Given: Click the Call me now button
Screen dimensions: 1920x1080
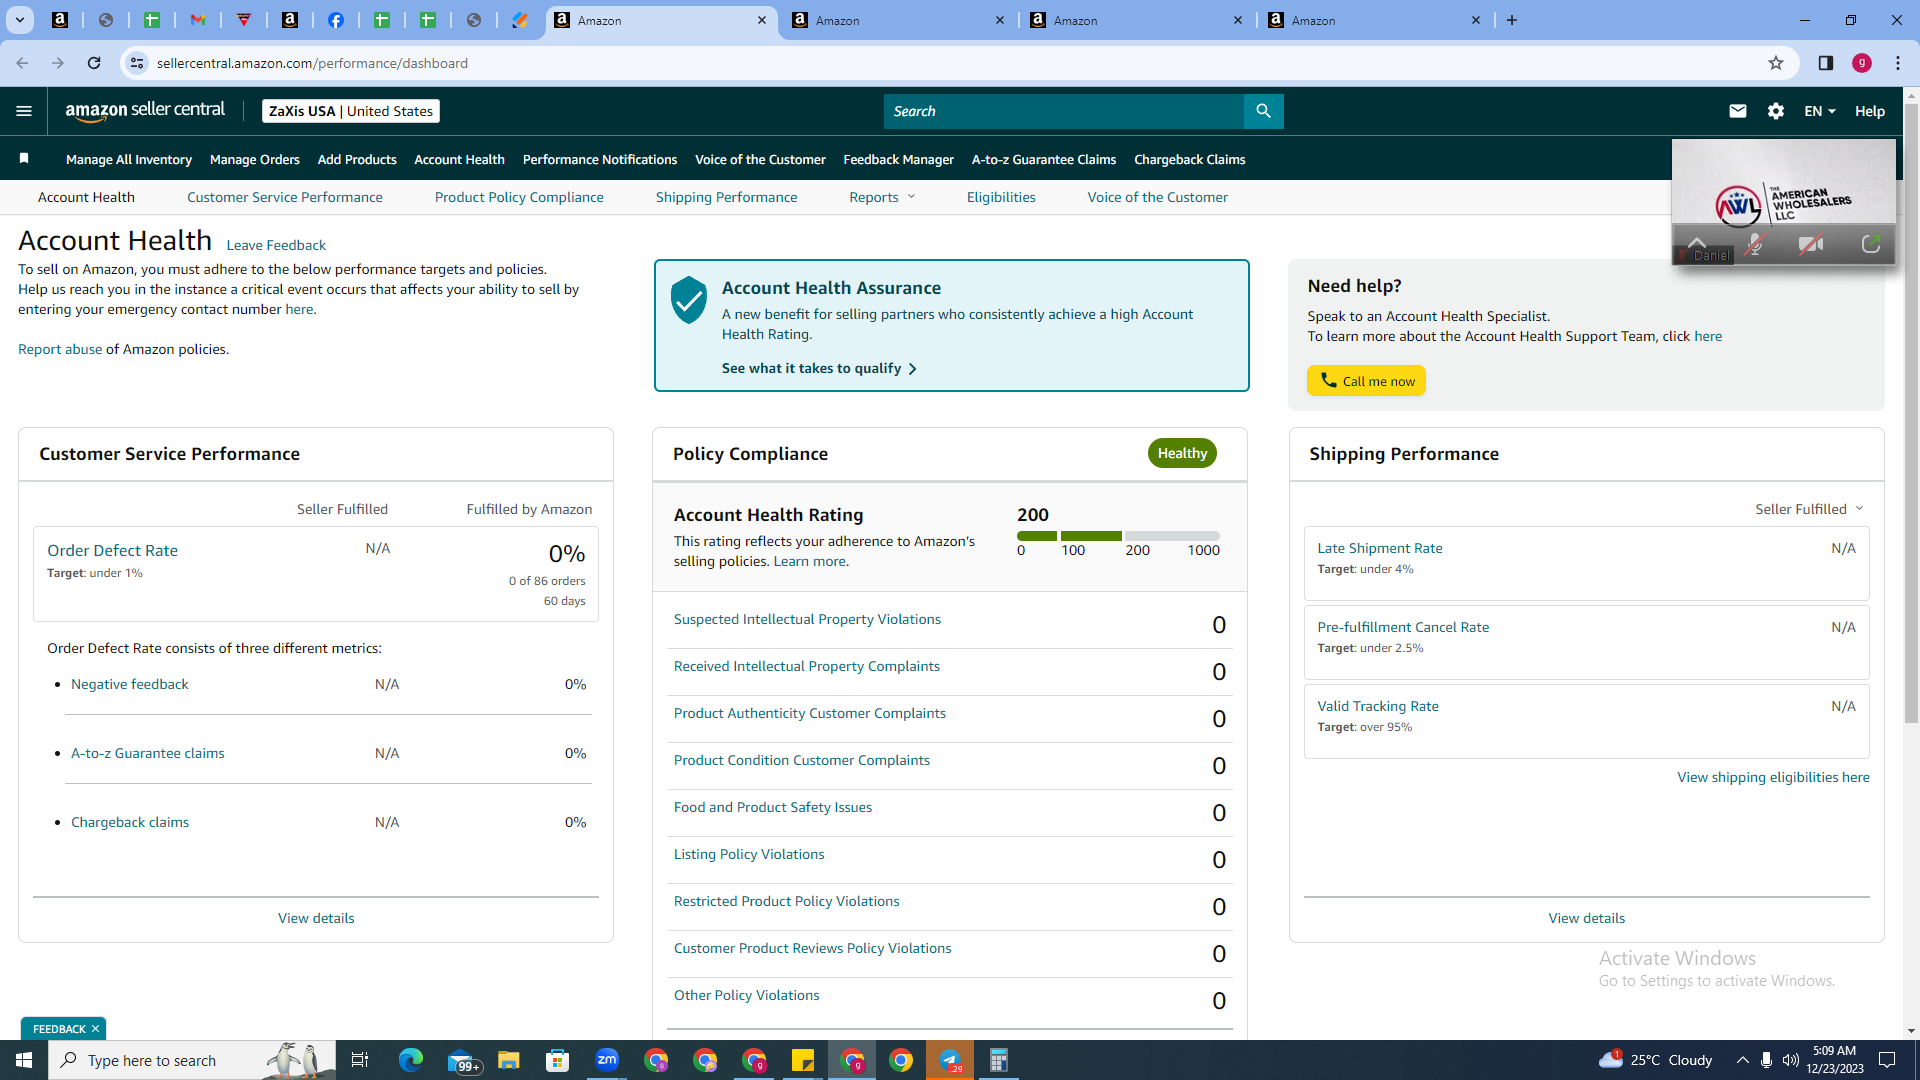Looking at the screenshot, I should 1366,381.
